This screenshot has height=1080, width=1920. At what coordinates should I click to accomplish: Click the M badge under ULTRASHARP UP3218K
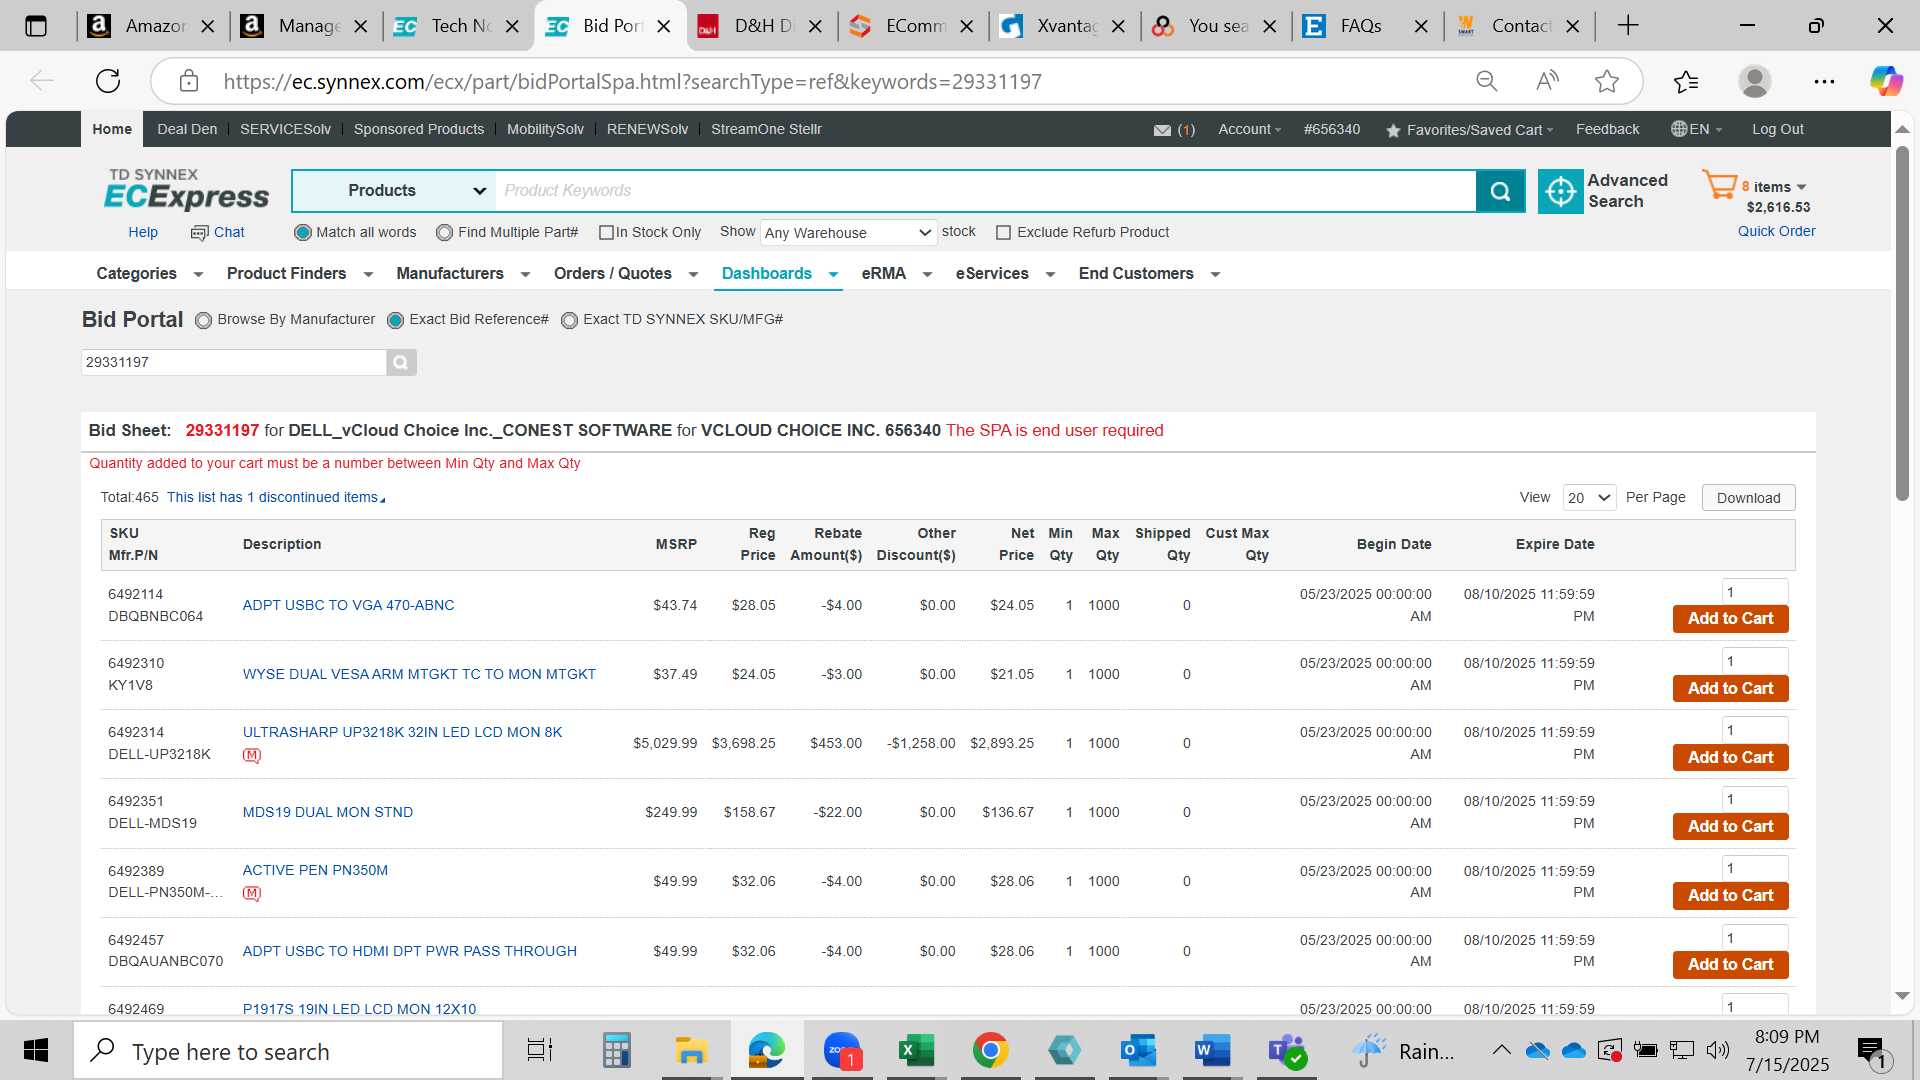pos(252,755)
